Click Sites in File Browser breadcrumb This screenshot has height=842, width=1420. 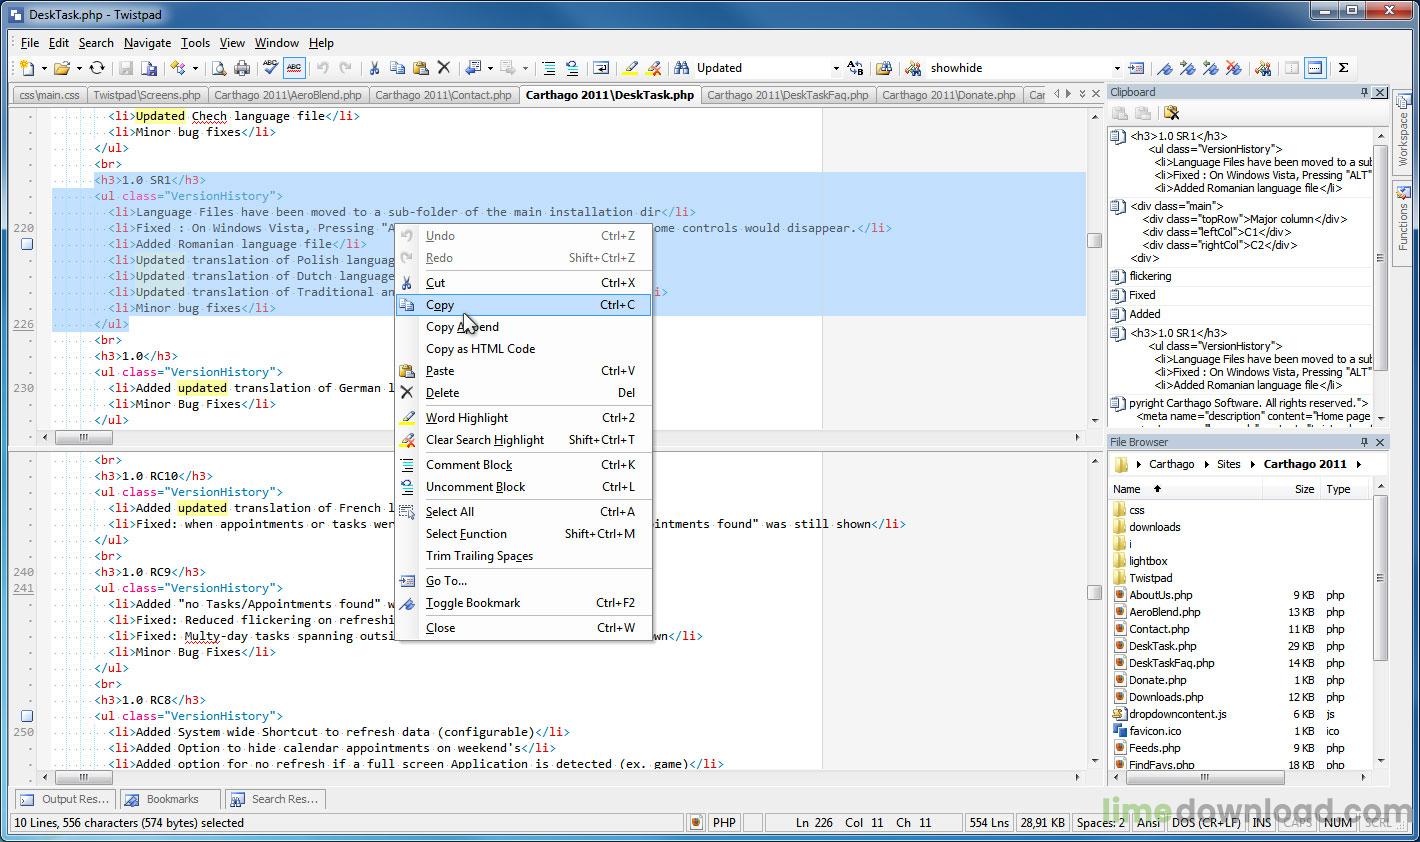pos(1228,464)
